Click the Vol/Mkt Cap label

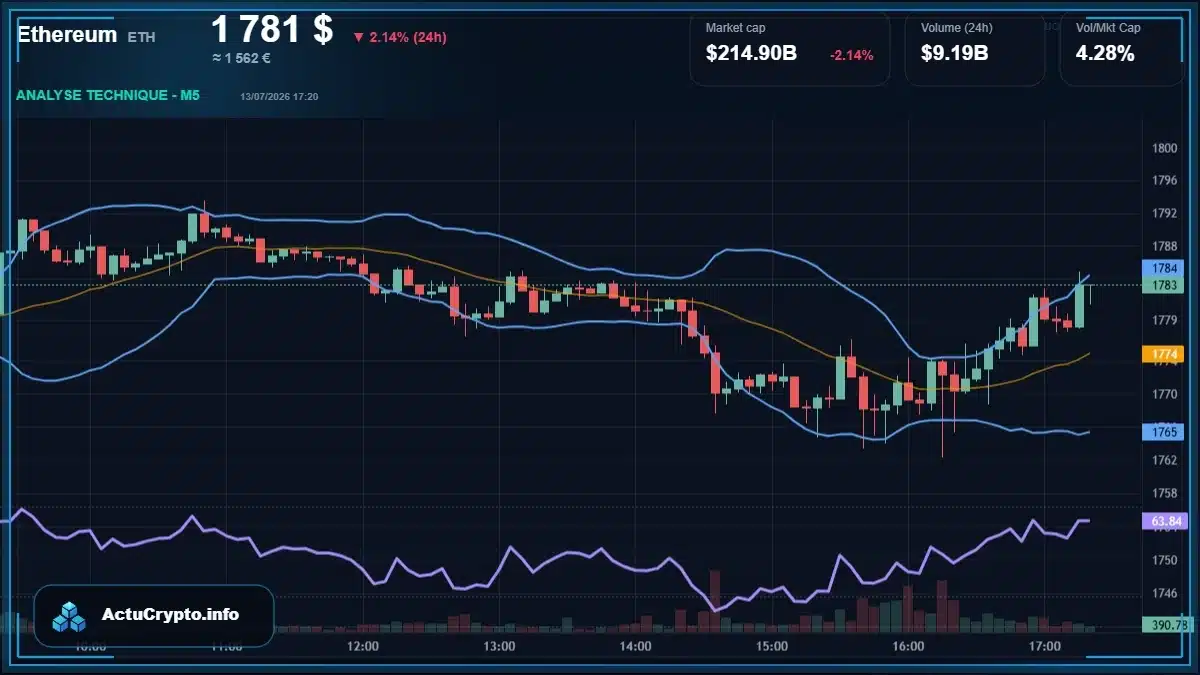pyautogui.click(x=1108, y=28)
